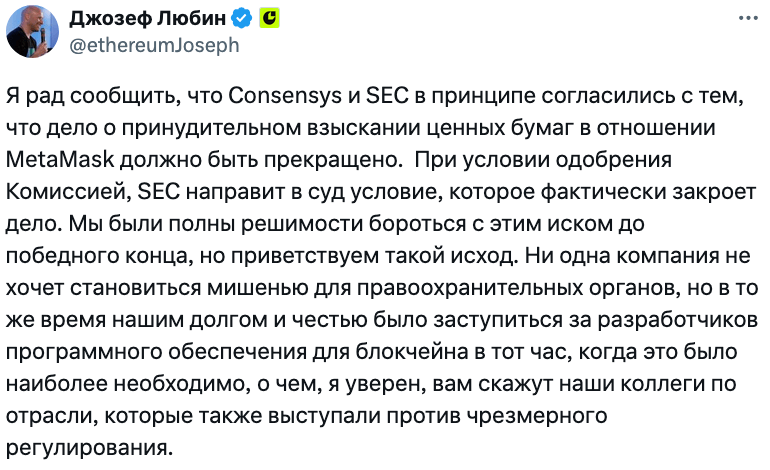Click the word Consensys in the tweet
This screenshot has width=770, height=470.
tap(285, 96)
